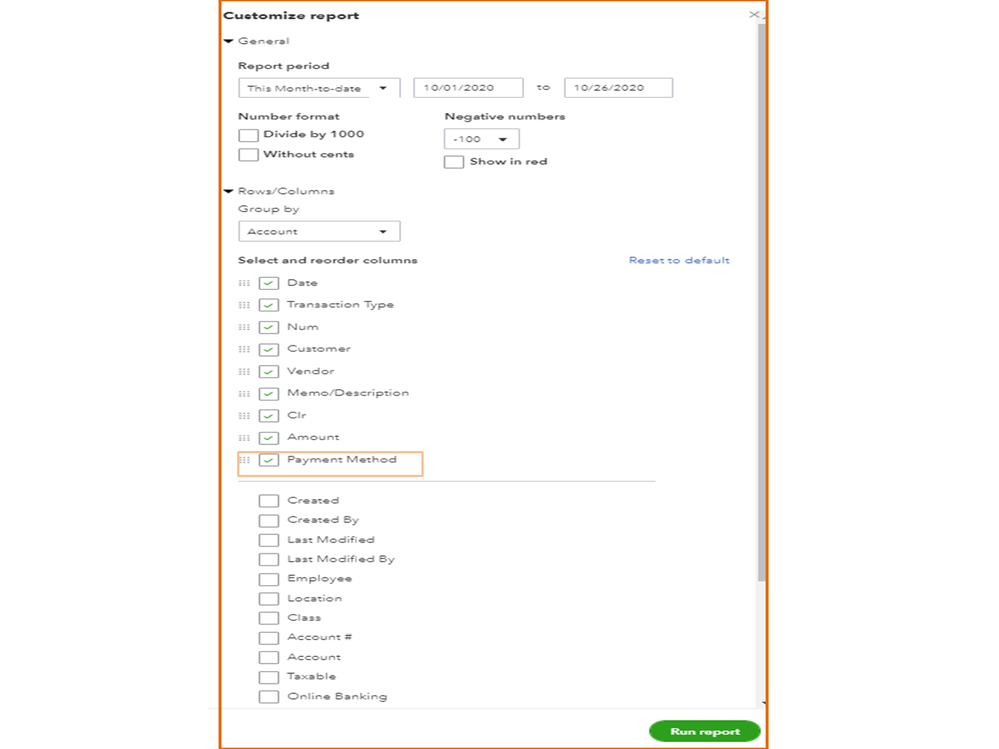Toggle Show in red checkbox
Image resolution: width=999 pixels, height=749 pixels.
(x=454, y=162)
